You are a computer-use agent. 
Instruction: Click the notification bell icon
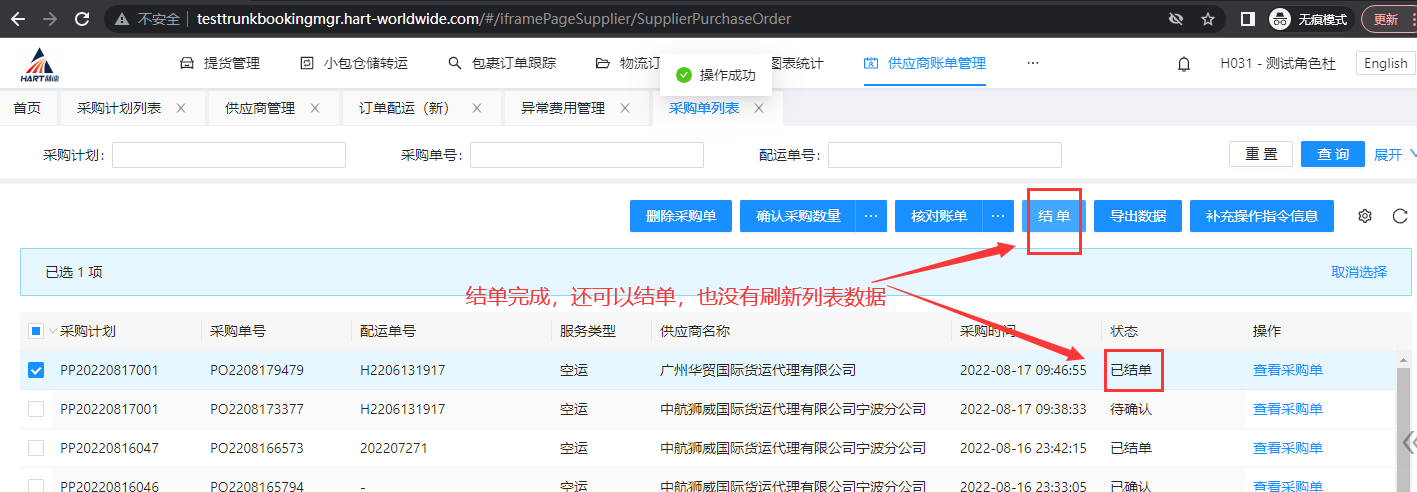(x=1184, y=64)
